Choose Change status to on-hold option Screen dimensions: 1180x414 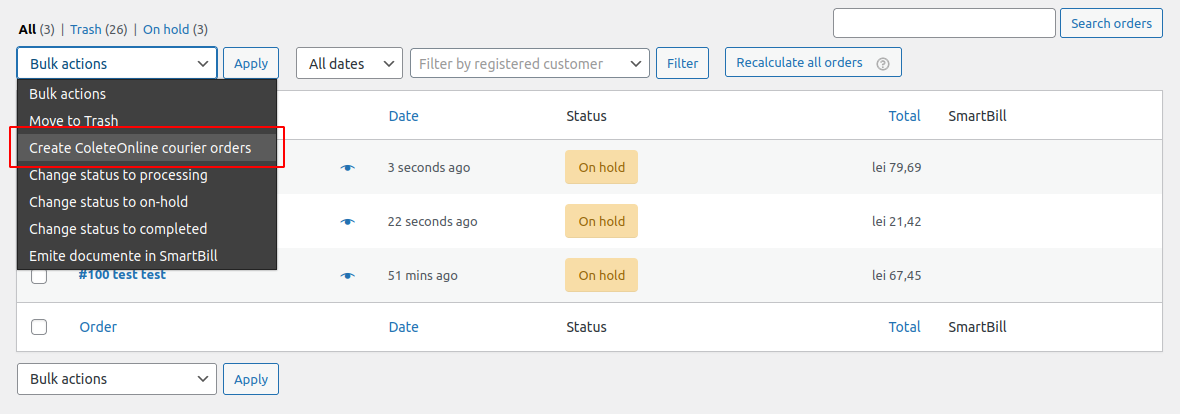(147, 202)
